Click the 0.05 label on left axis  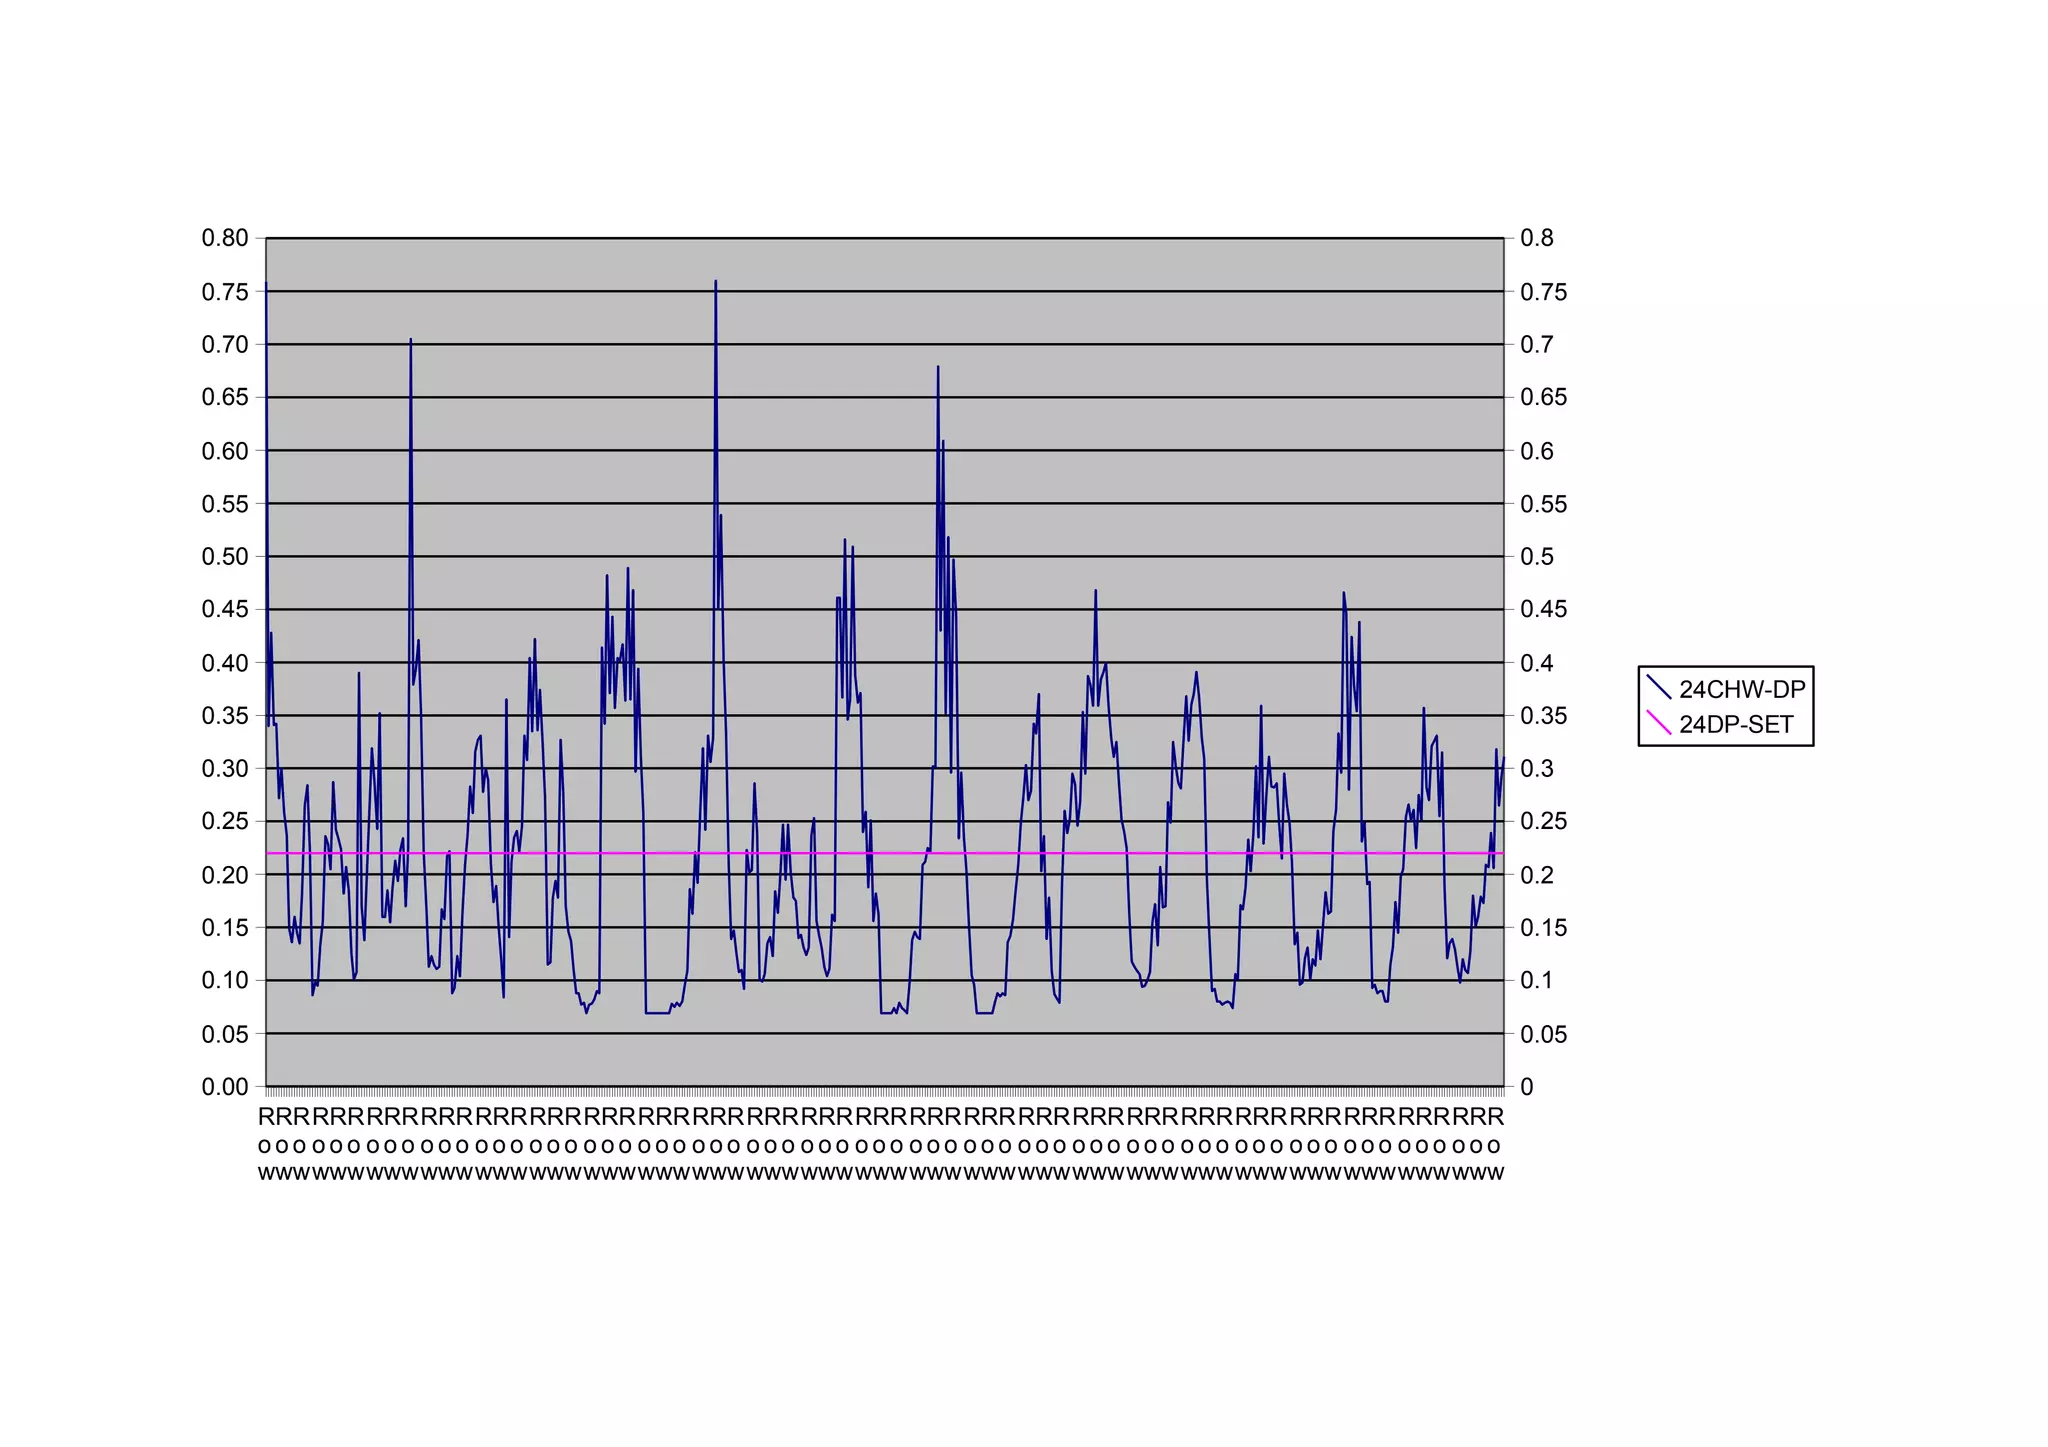224,1034
